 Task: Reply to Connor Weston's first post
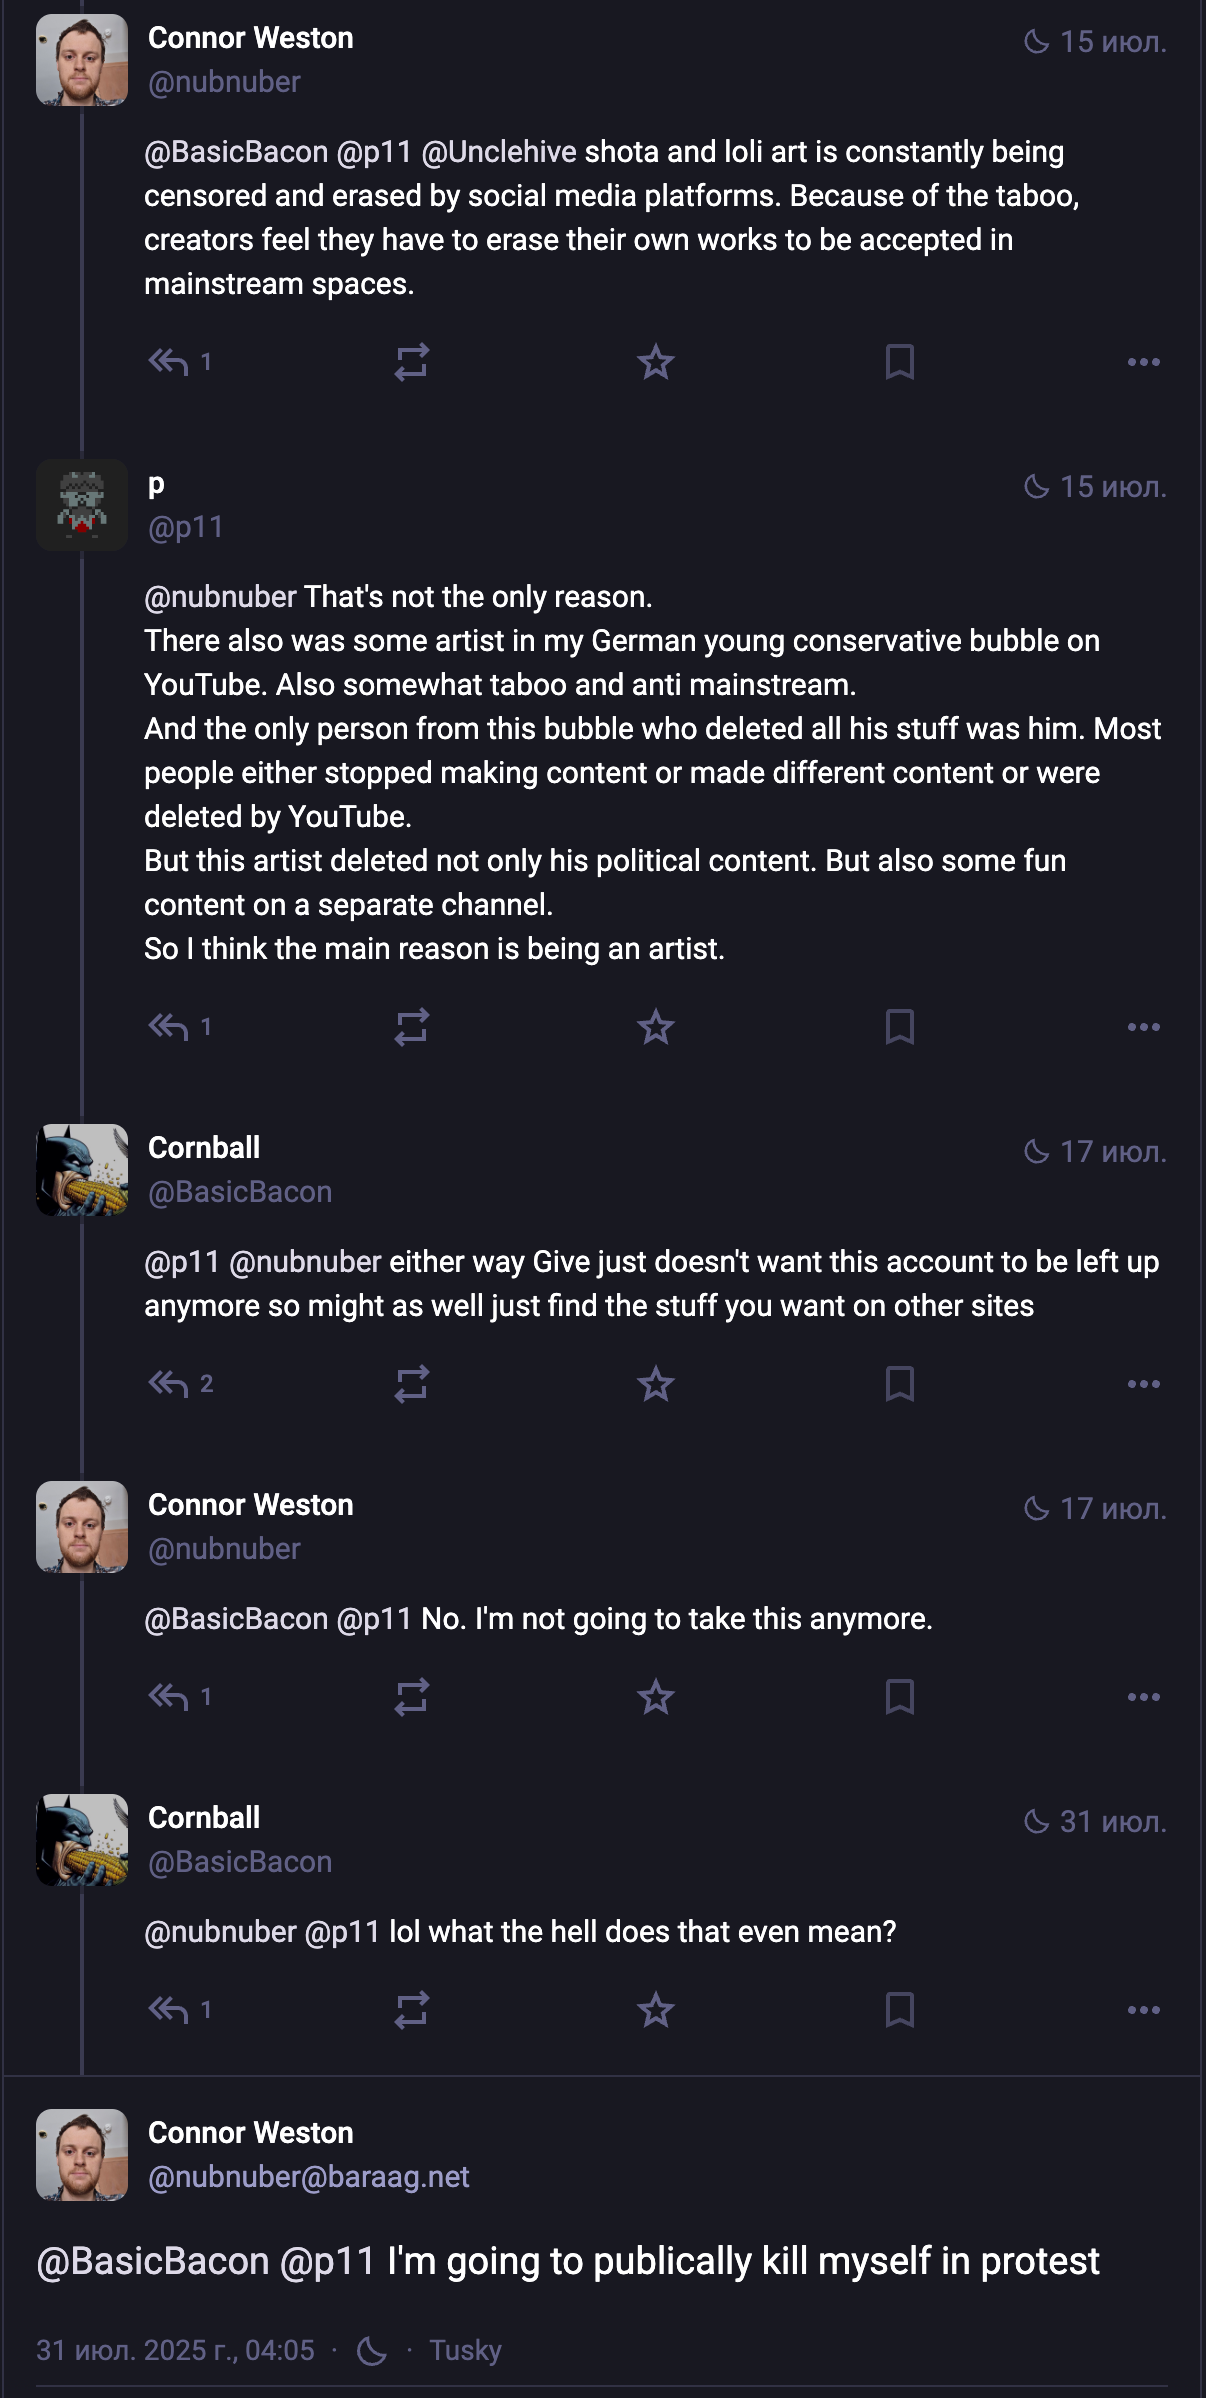168,362
